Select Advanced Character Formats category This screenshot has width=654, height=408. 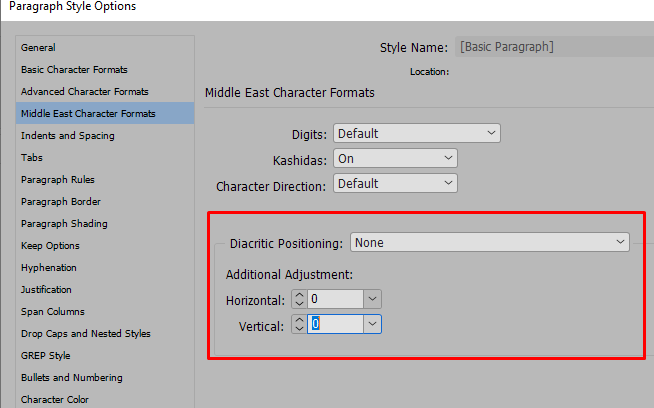coord(105,91)
